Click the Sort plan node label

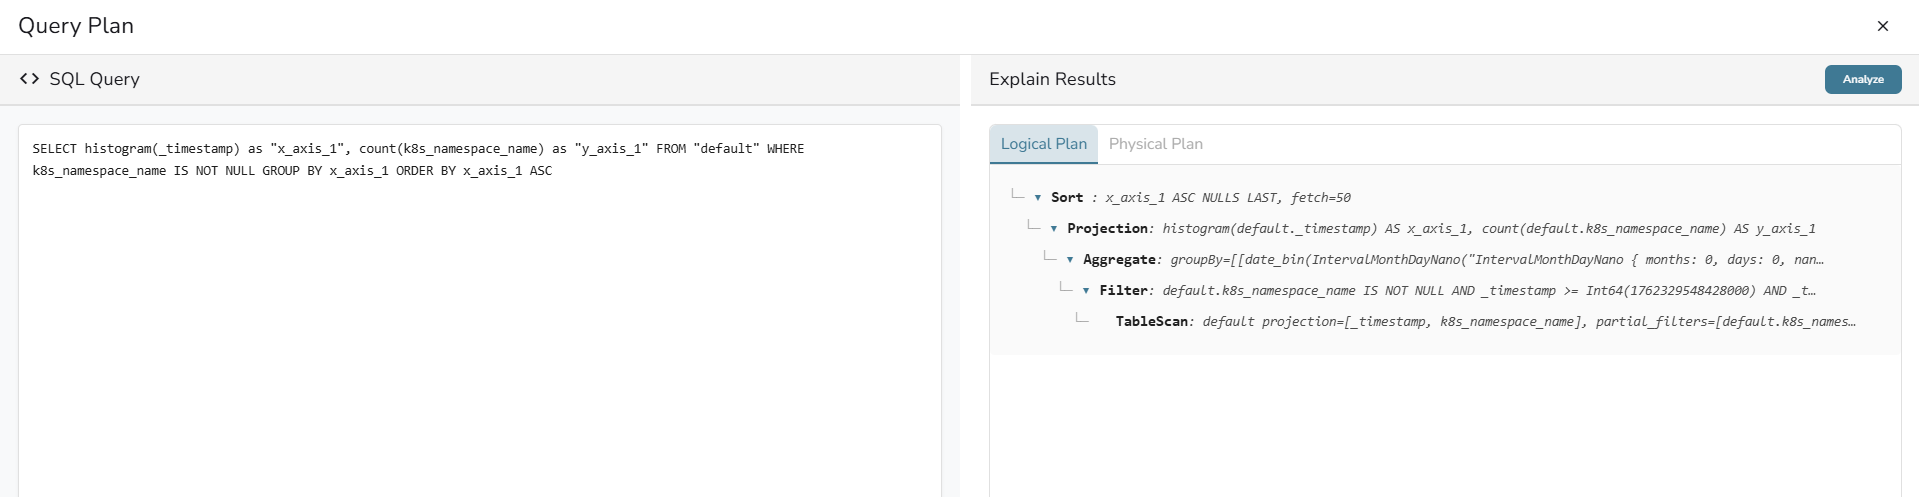click(1067, 198)
